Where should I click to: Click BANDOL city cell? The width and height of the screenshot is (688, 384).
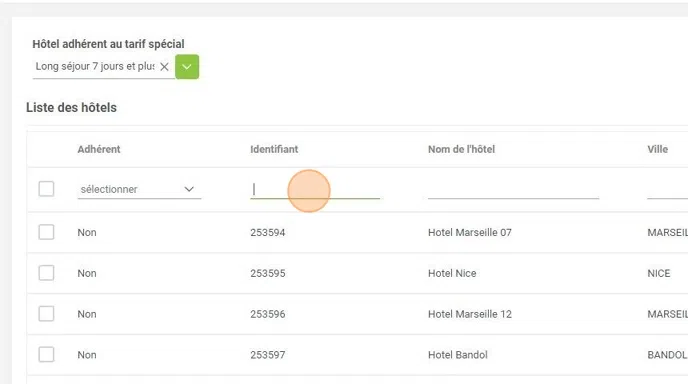(667, 355)
